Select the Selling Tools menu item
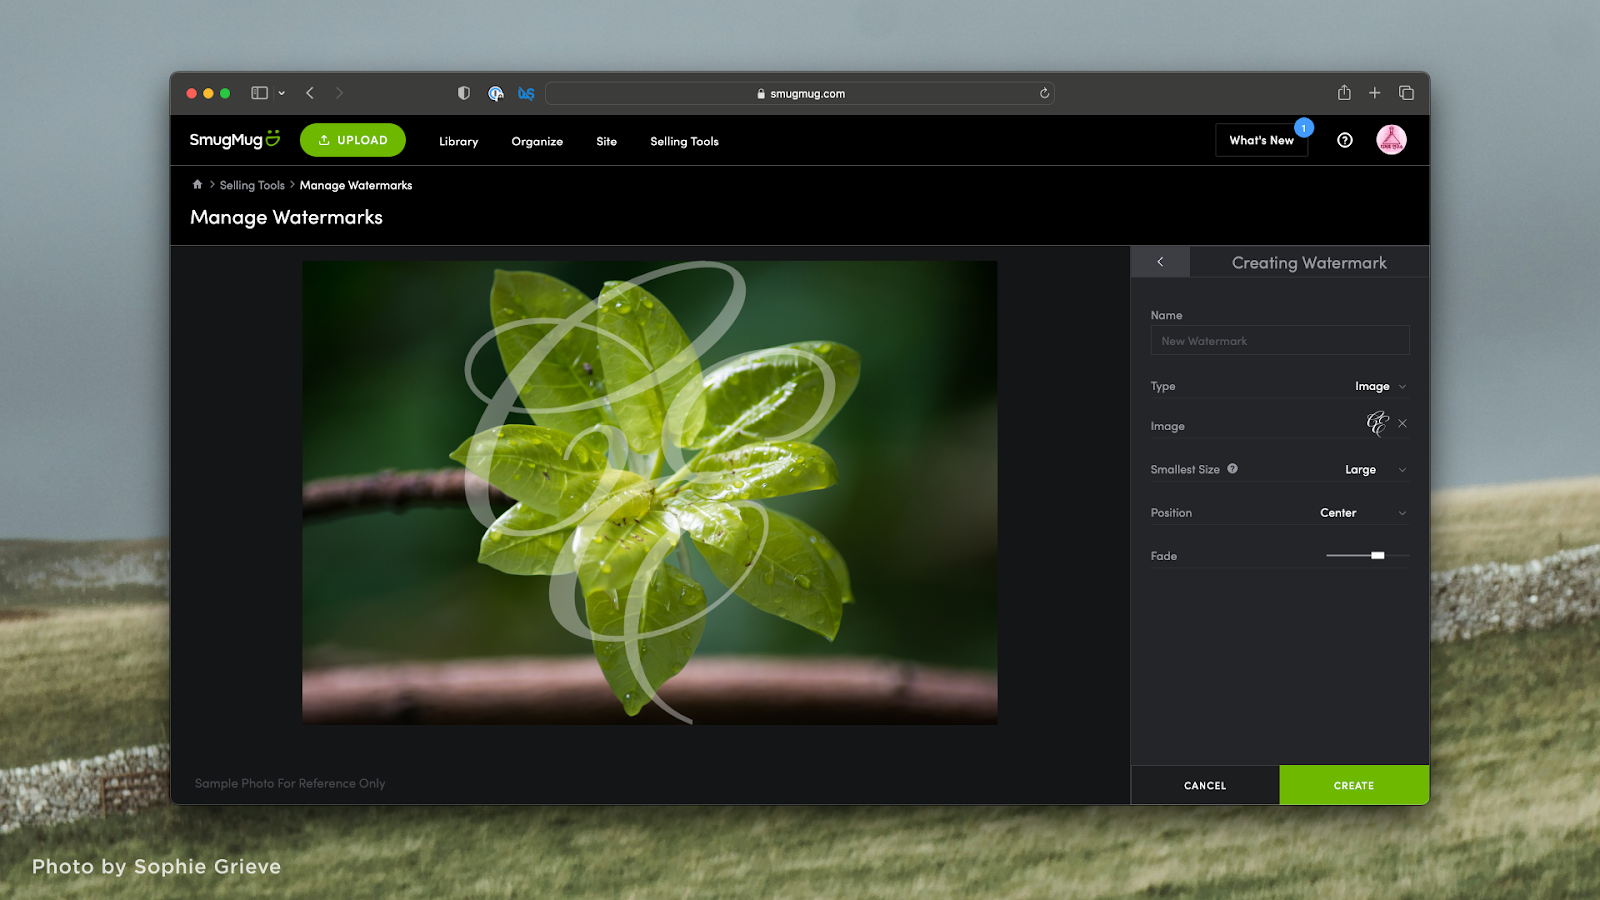Image resolution: width=1600 pixels, height=900 pixels. (x=684, y=141)
